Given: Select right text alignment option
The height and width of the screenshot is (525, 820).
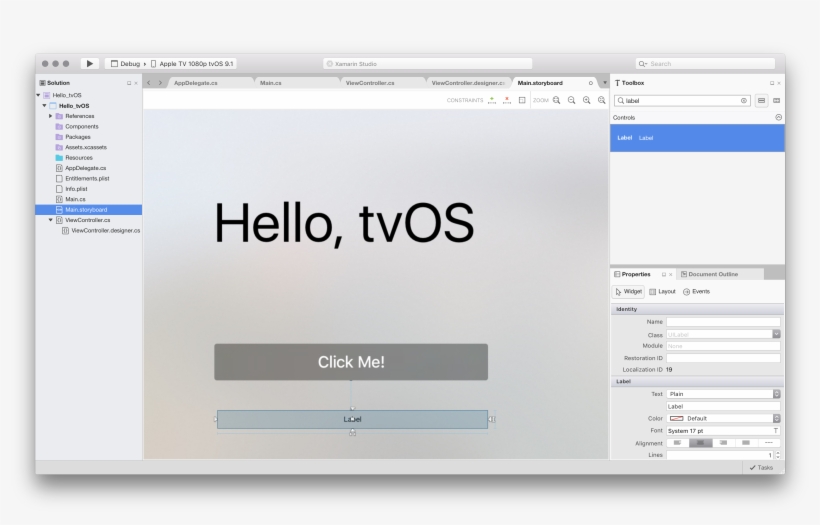Looking at the screenshot, I should click(x=723, y=442).
